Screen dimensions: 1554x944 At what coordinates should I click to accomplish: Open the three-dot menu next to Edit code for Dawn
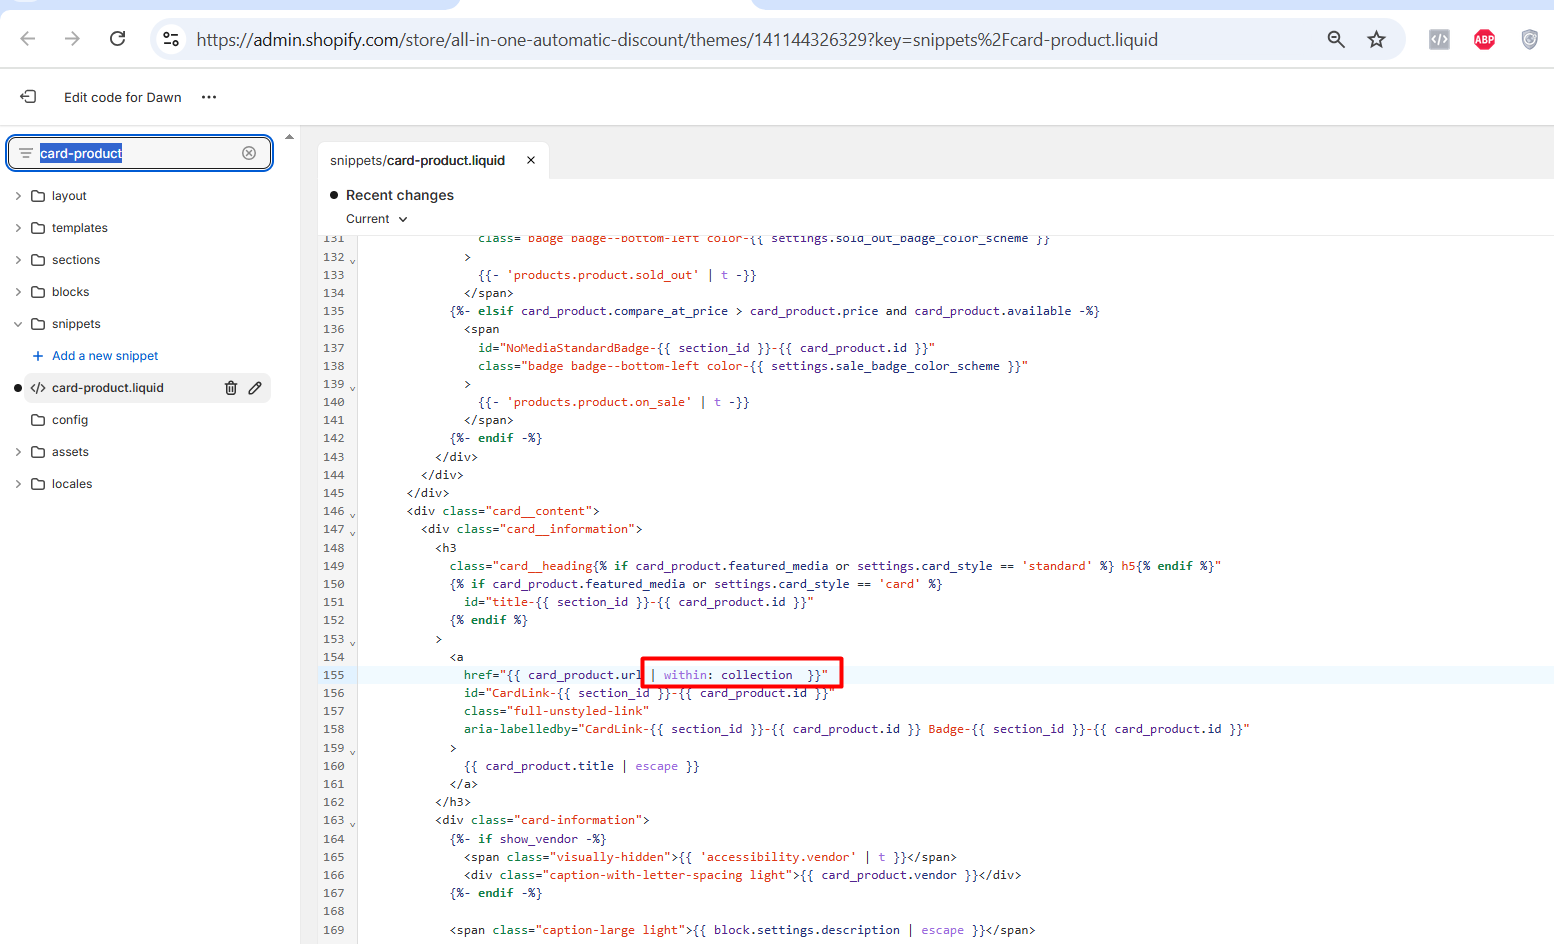[x=209, y=97]
